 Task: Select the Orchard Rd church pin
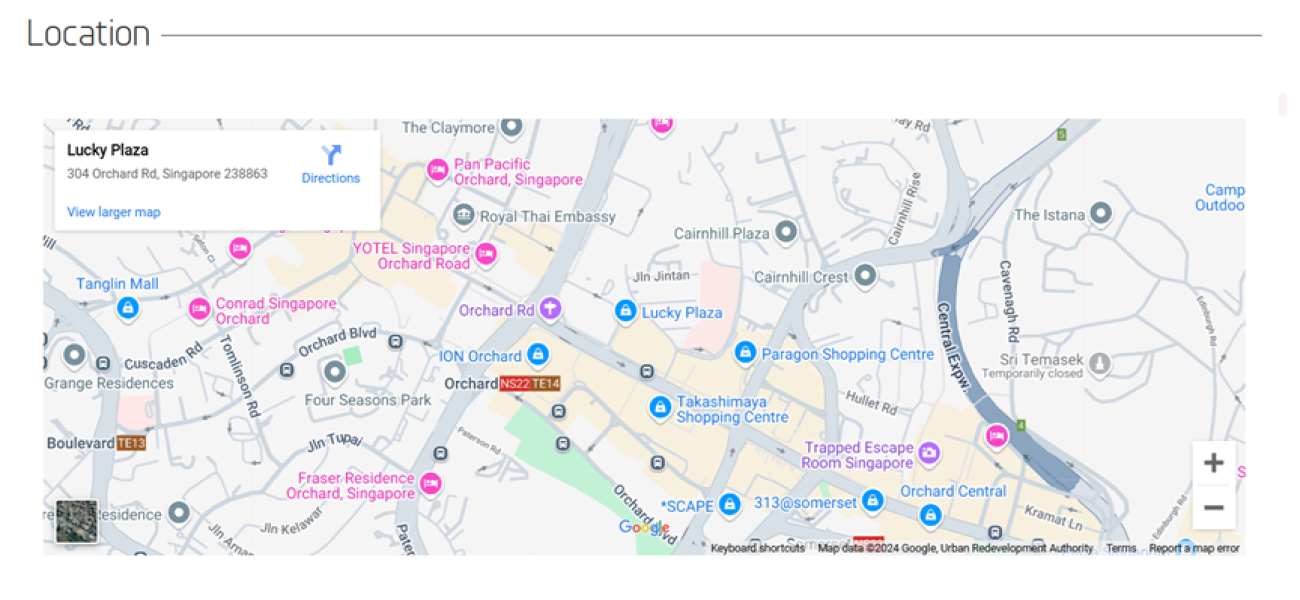coord(550,309)
